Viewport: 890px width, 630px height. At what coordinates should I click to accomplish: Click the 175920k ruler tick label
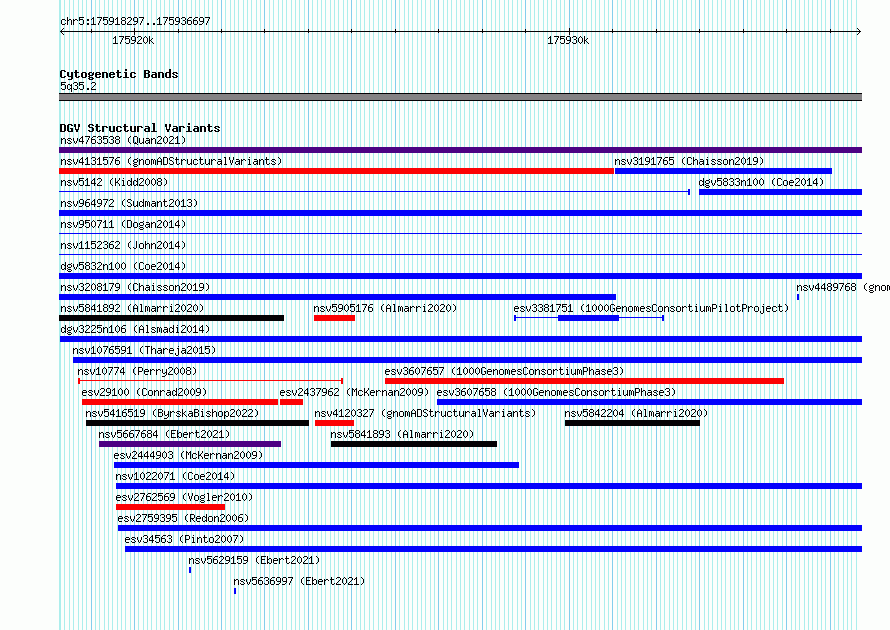tap(133, 40)
